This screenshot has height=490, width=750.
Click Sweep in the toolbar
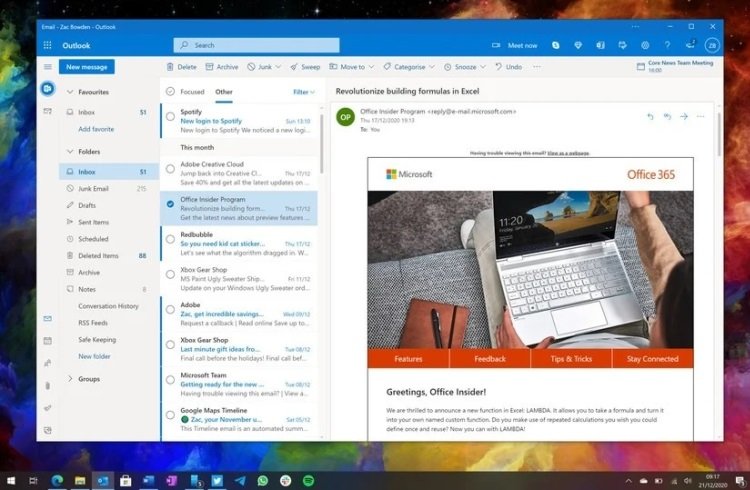pos(305,67)
